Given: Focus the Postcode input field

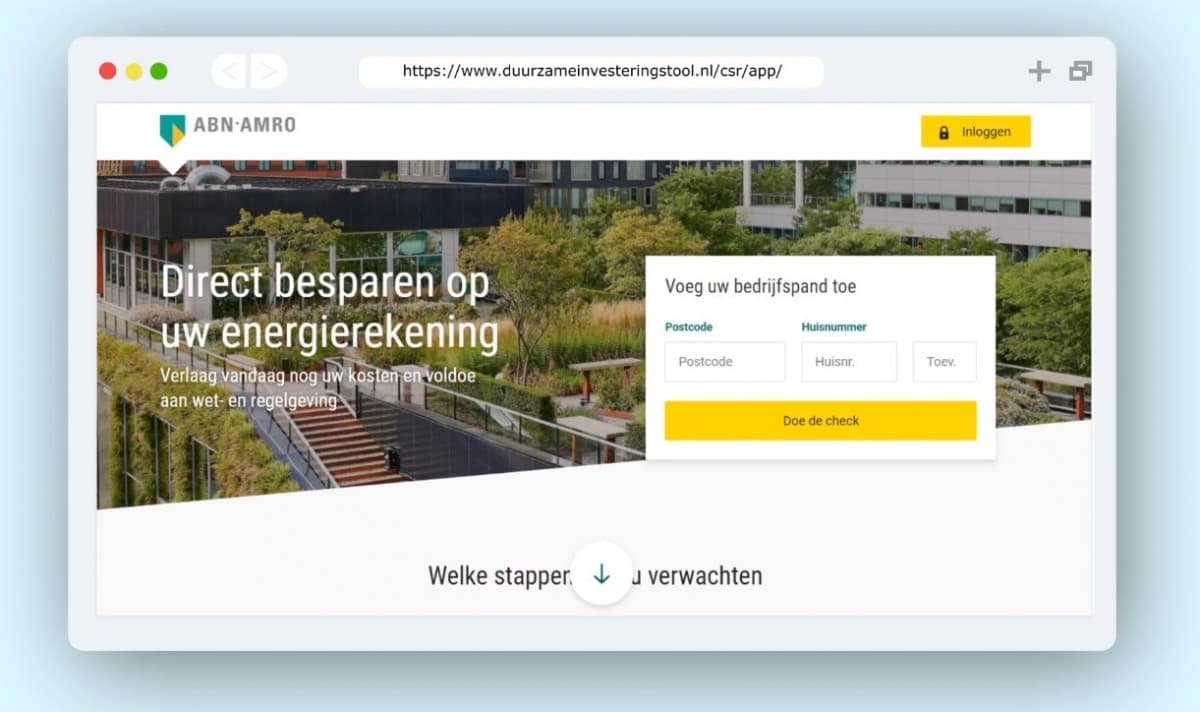Looking at the screenshot, I should point(725,362).
